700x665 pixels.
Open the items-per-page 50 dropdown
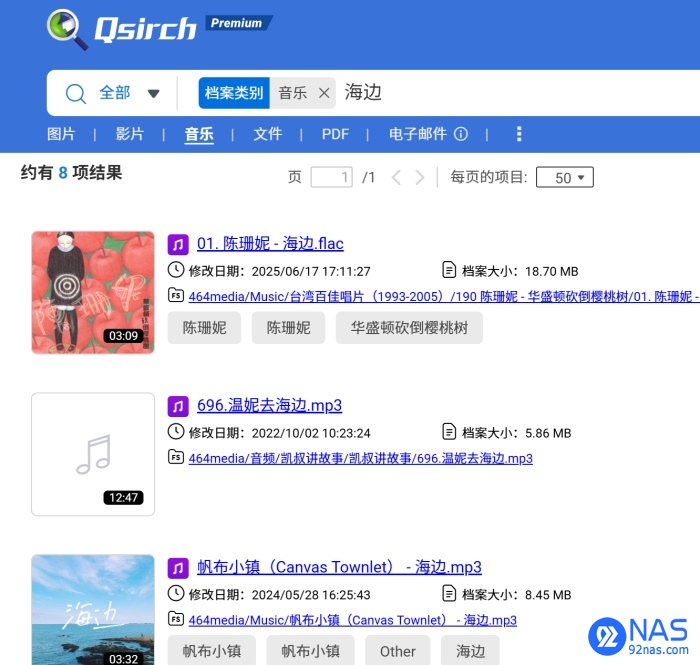click(565, 177)
